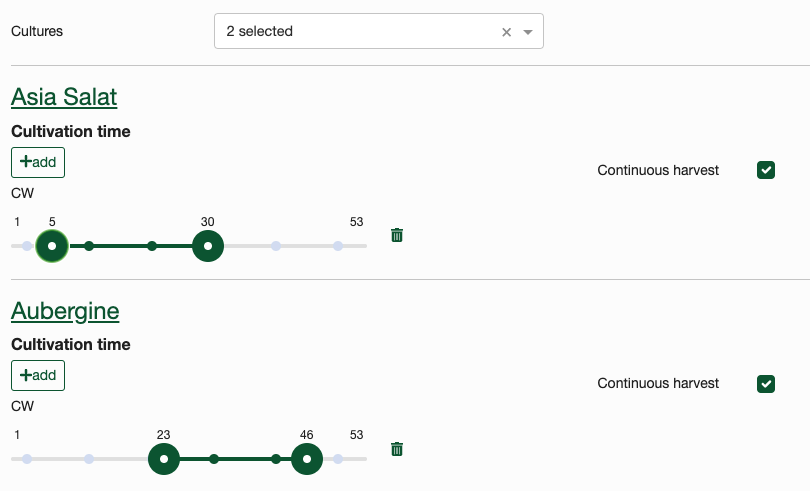Select Aubergine start handle at week 23
The width and height of the screenshot is (810, 491).
(164, 459)
